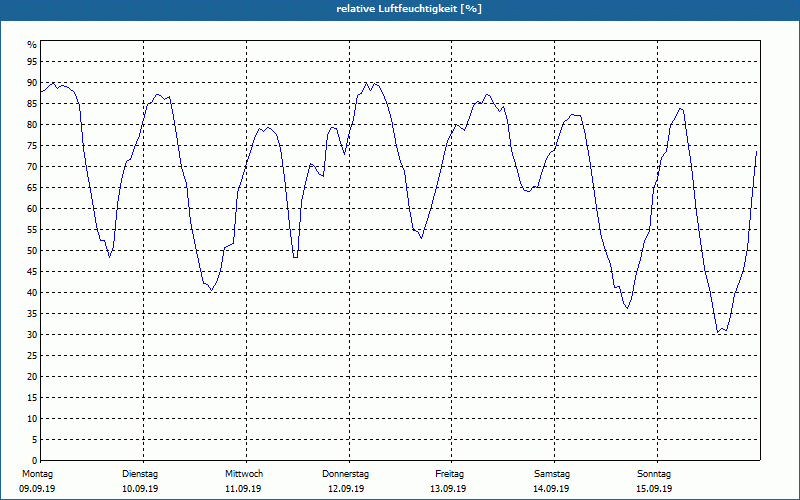The image size is (800, 500).
Task: Select the date '14.09.19'
Action: (x=551, y=489)
